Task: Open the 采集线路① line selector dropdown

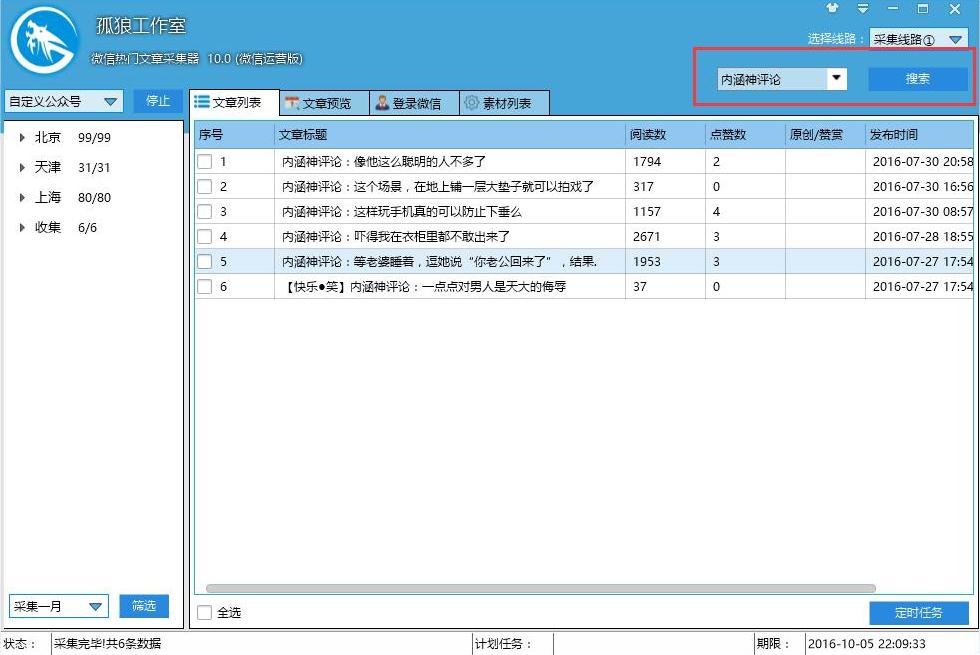Action: tap(918, 39)
